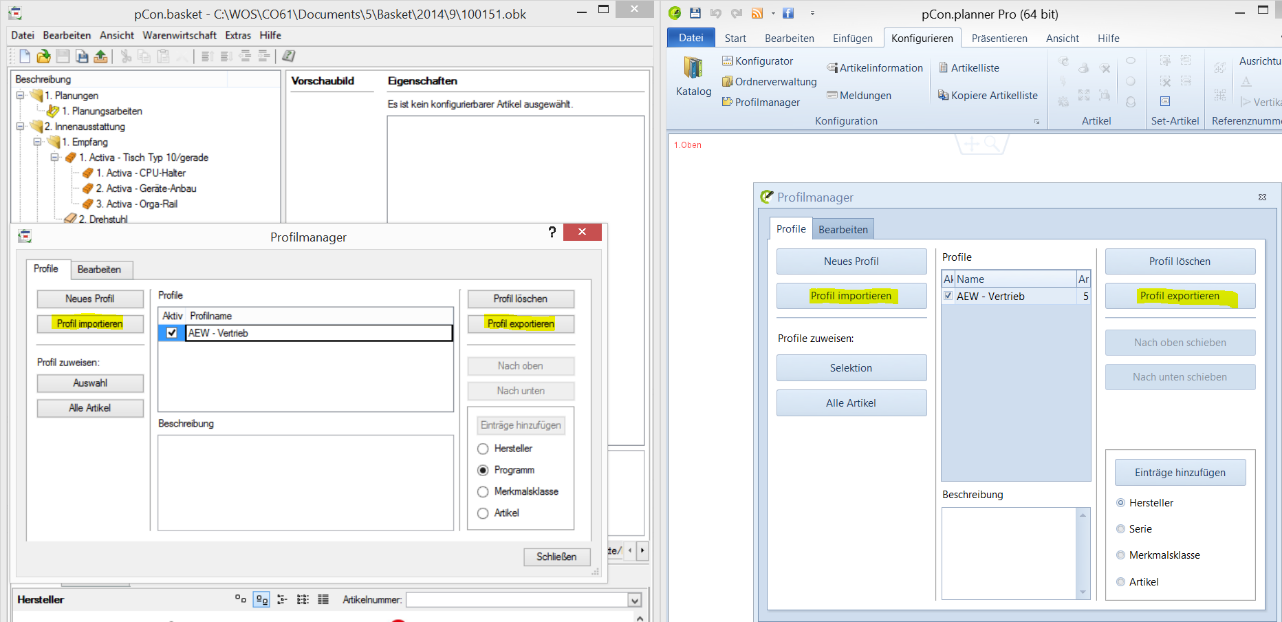Switch to the Präsentieren ribbon tab

[999, 38]
